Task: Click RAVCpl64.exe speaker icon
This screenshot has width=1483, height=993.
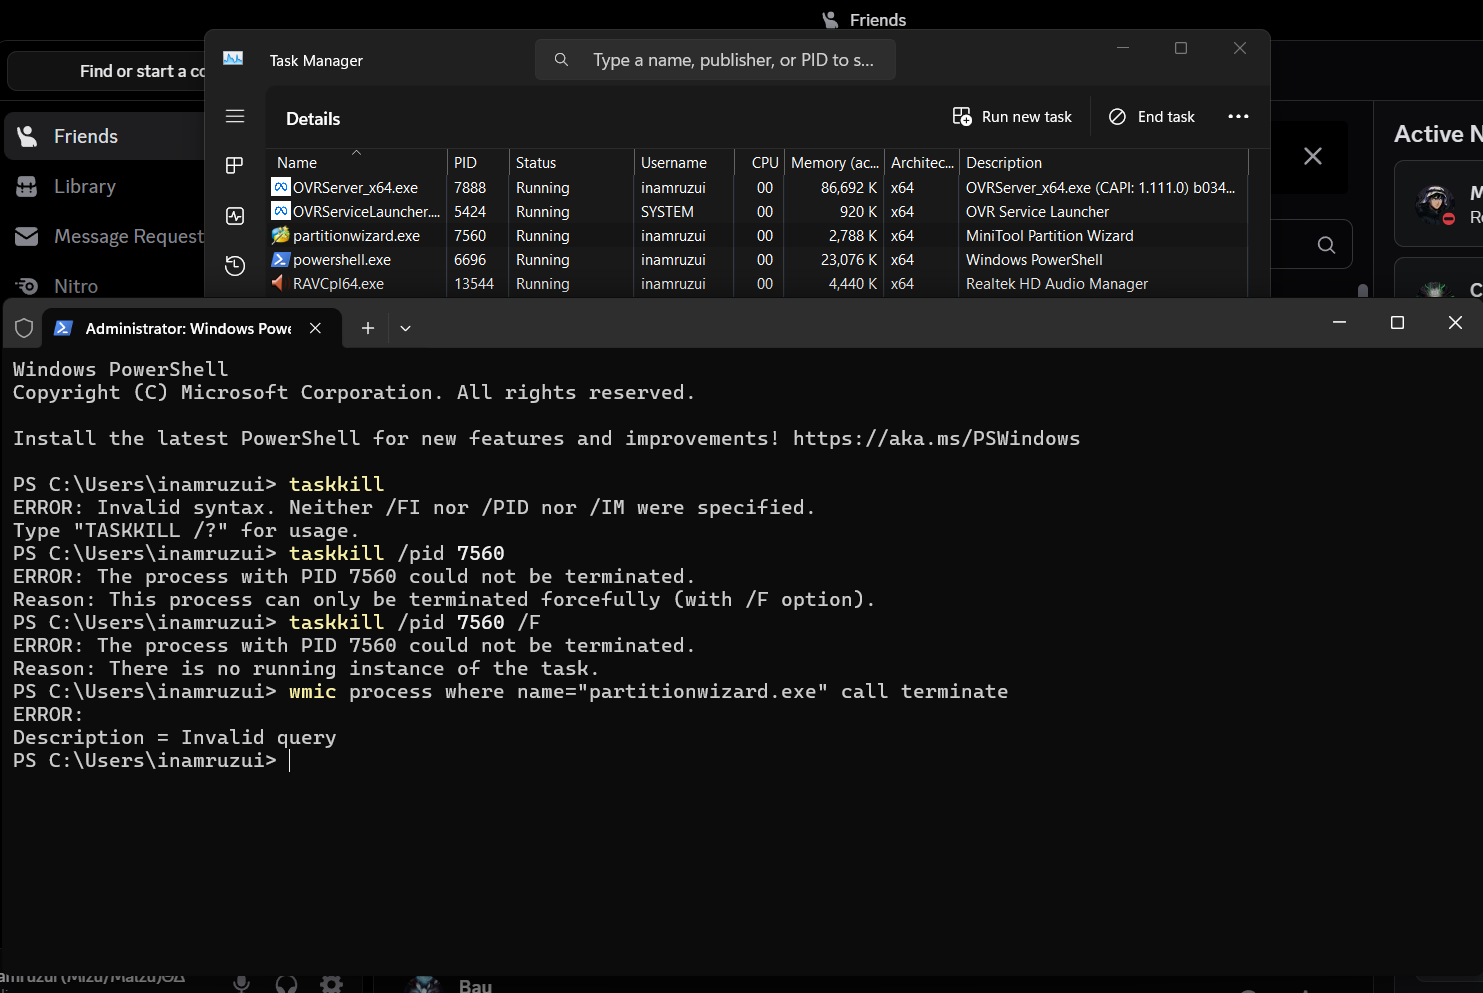Action: click(x=280, y=284)
